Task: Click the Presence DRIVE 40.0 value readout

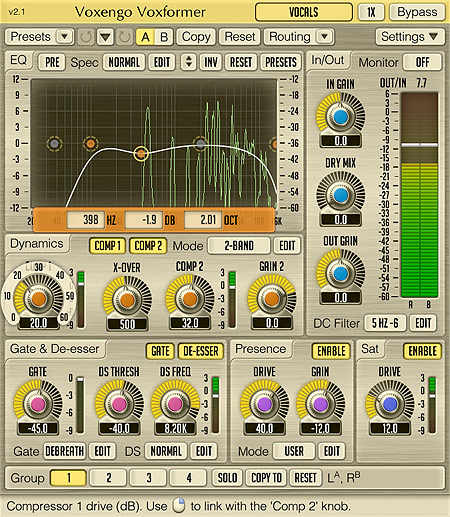Action: coord(264,428)
